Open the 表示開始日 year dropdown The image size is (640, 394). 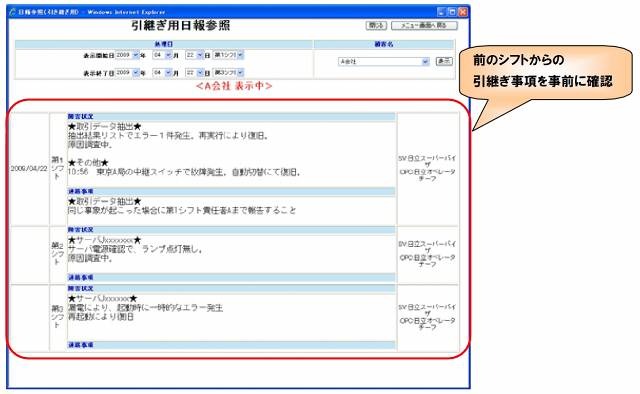click(x=127, y=55)
